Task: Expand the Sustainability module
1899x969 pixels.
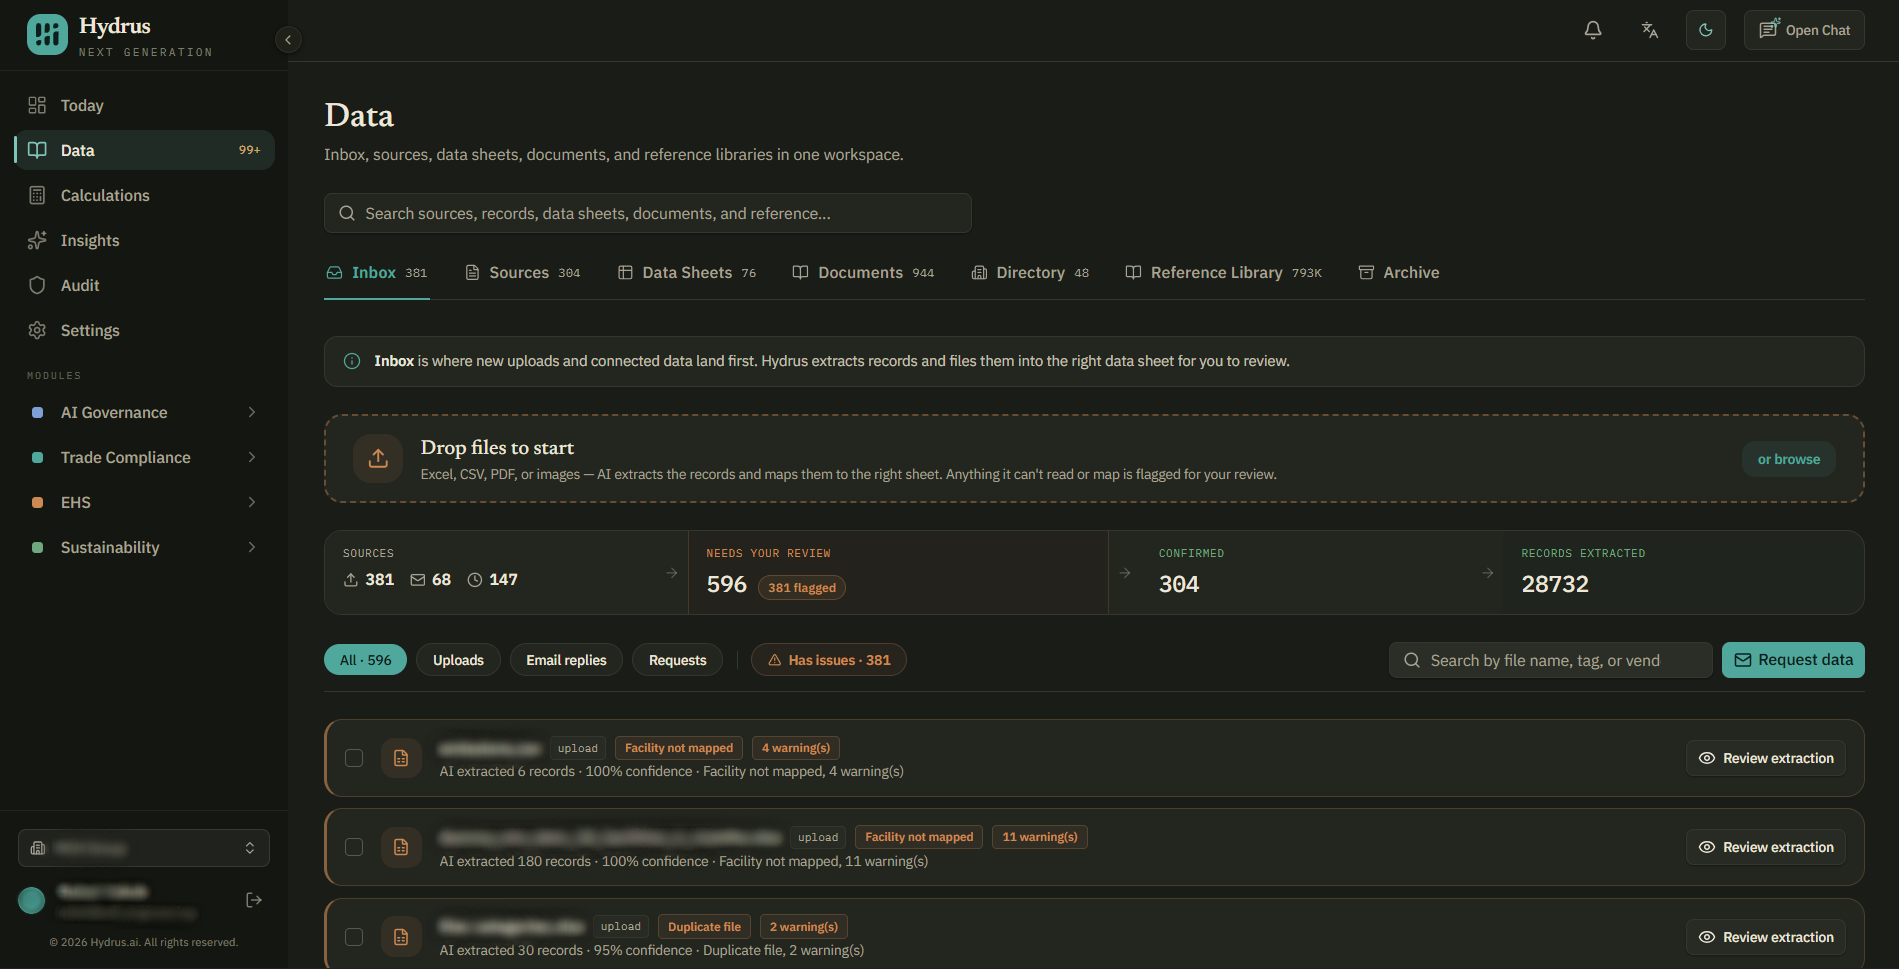Action: coord(144,547)
